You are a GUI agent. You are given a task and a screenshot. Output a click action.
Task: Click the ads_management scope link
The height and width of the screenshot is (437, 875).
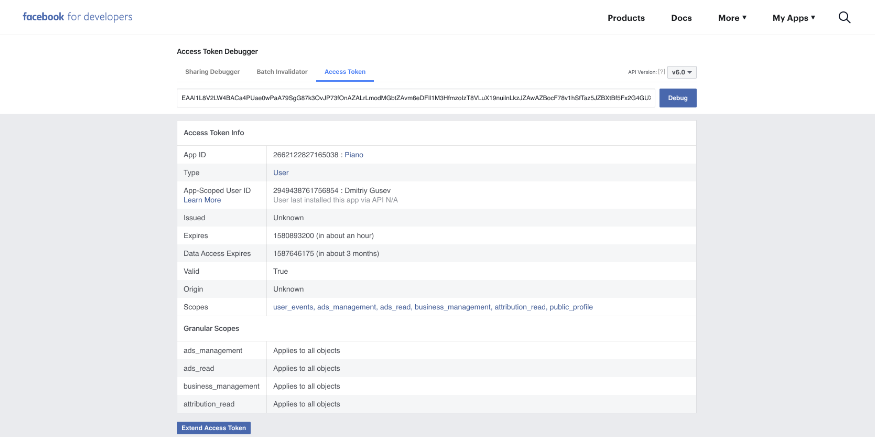pyautogui.click(x=347, y=307)
